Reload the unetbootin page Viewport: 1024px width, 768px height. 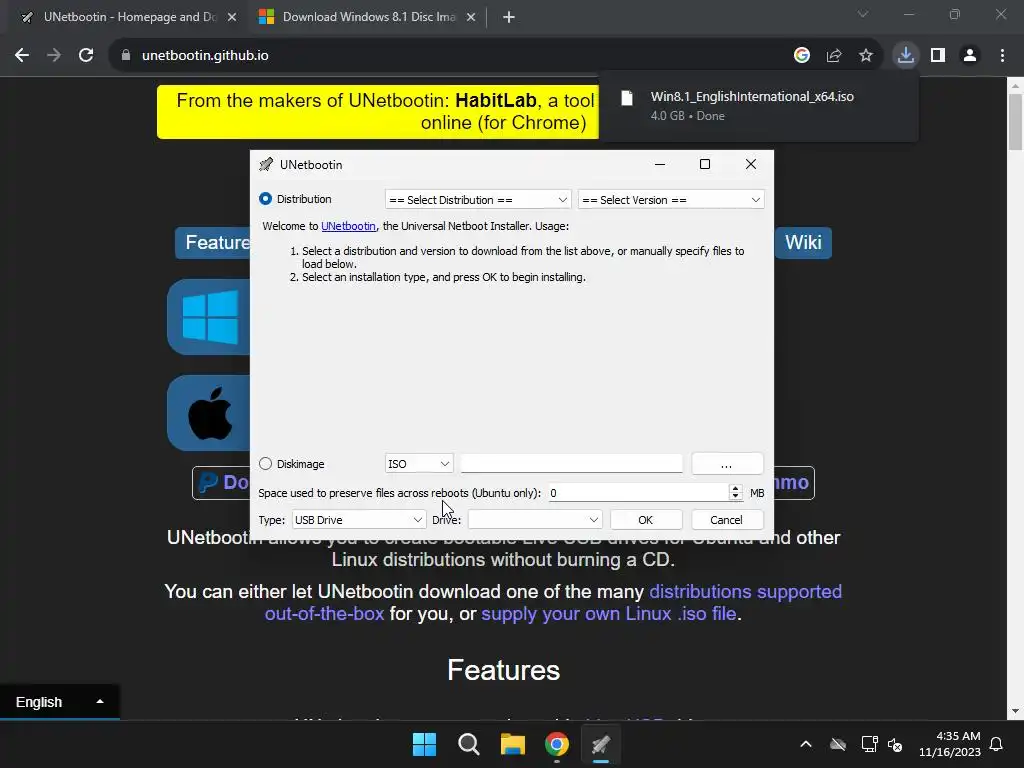point(86,56)
